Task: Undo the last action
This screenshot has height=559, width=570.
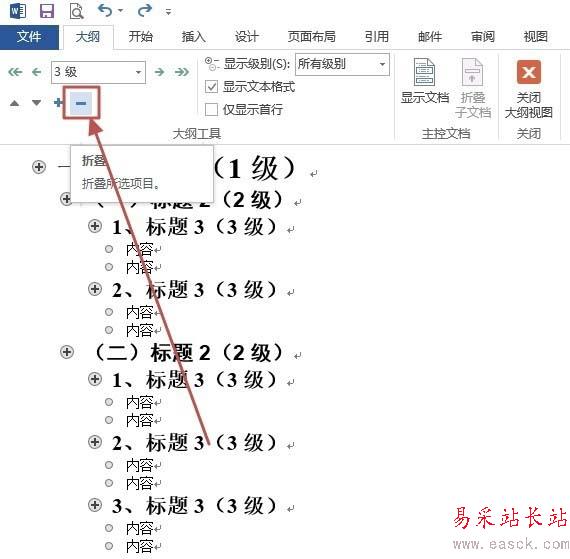Action: (105, 11)
